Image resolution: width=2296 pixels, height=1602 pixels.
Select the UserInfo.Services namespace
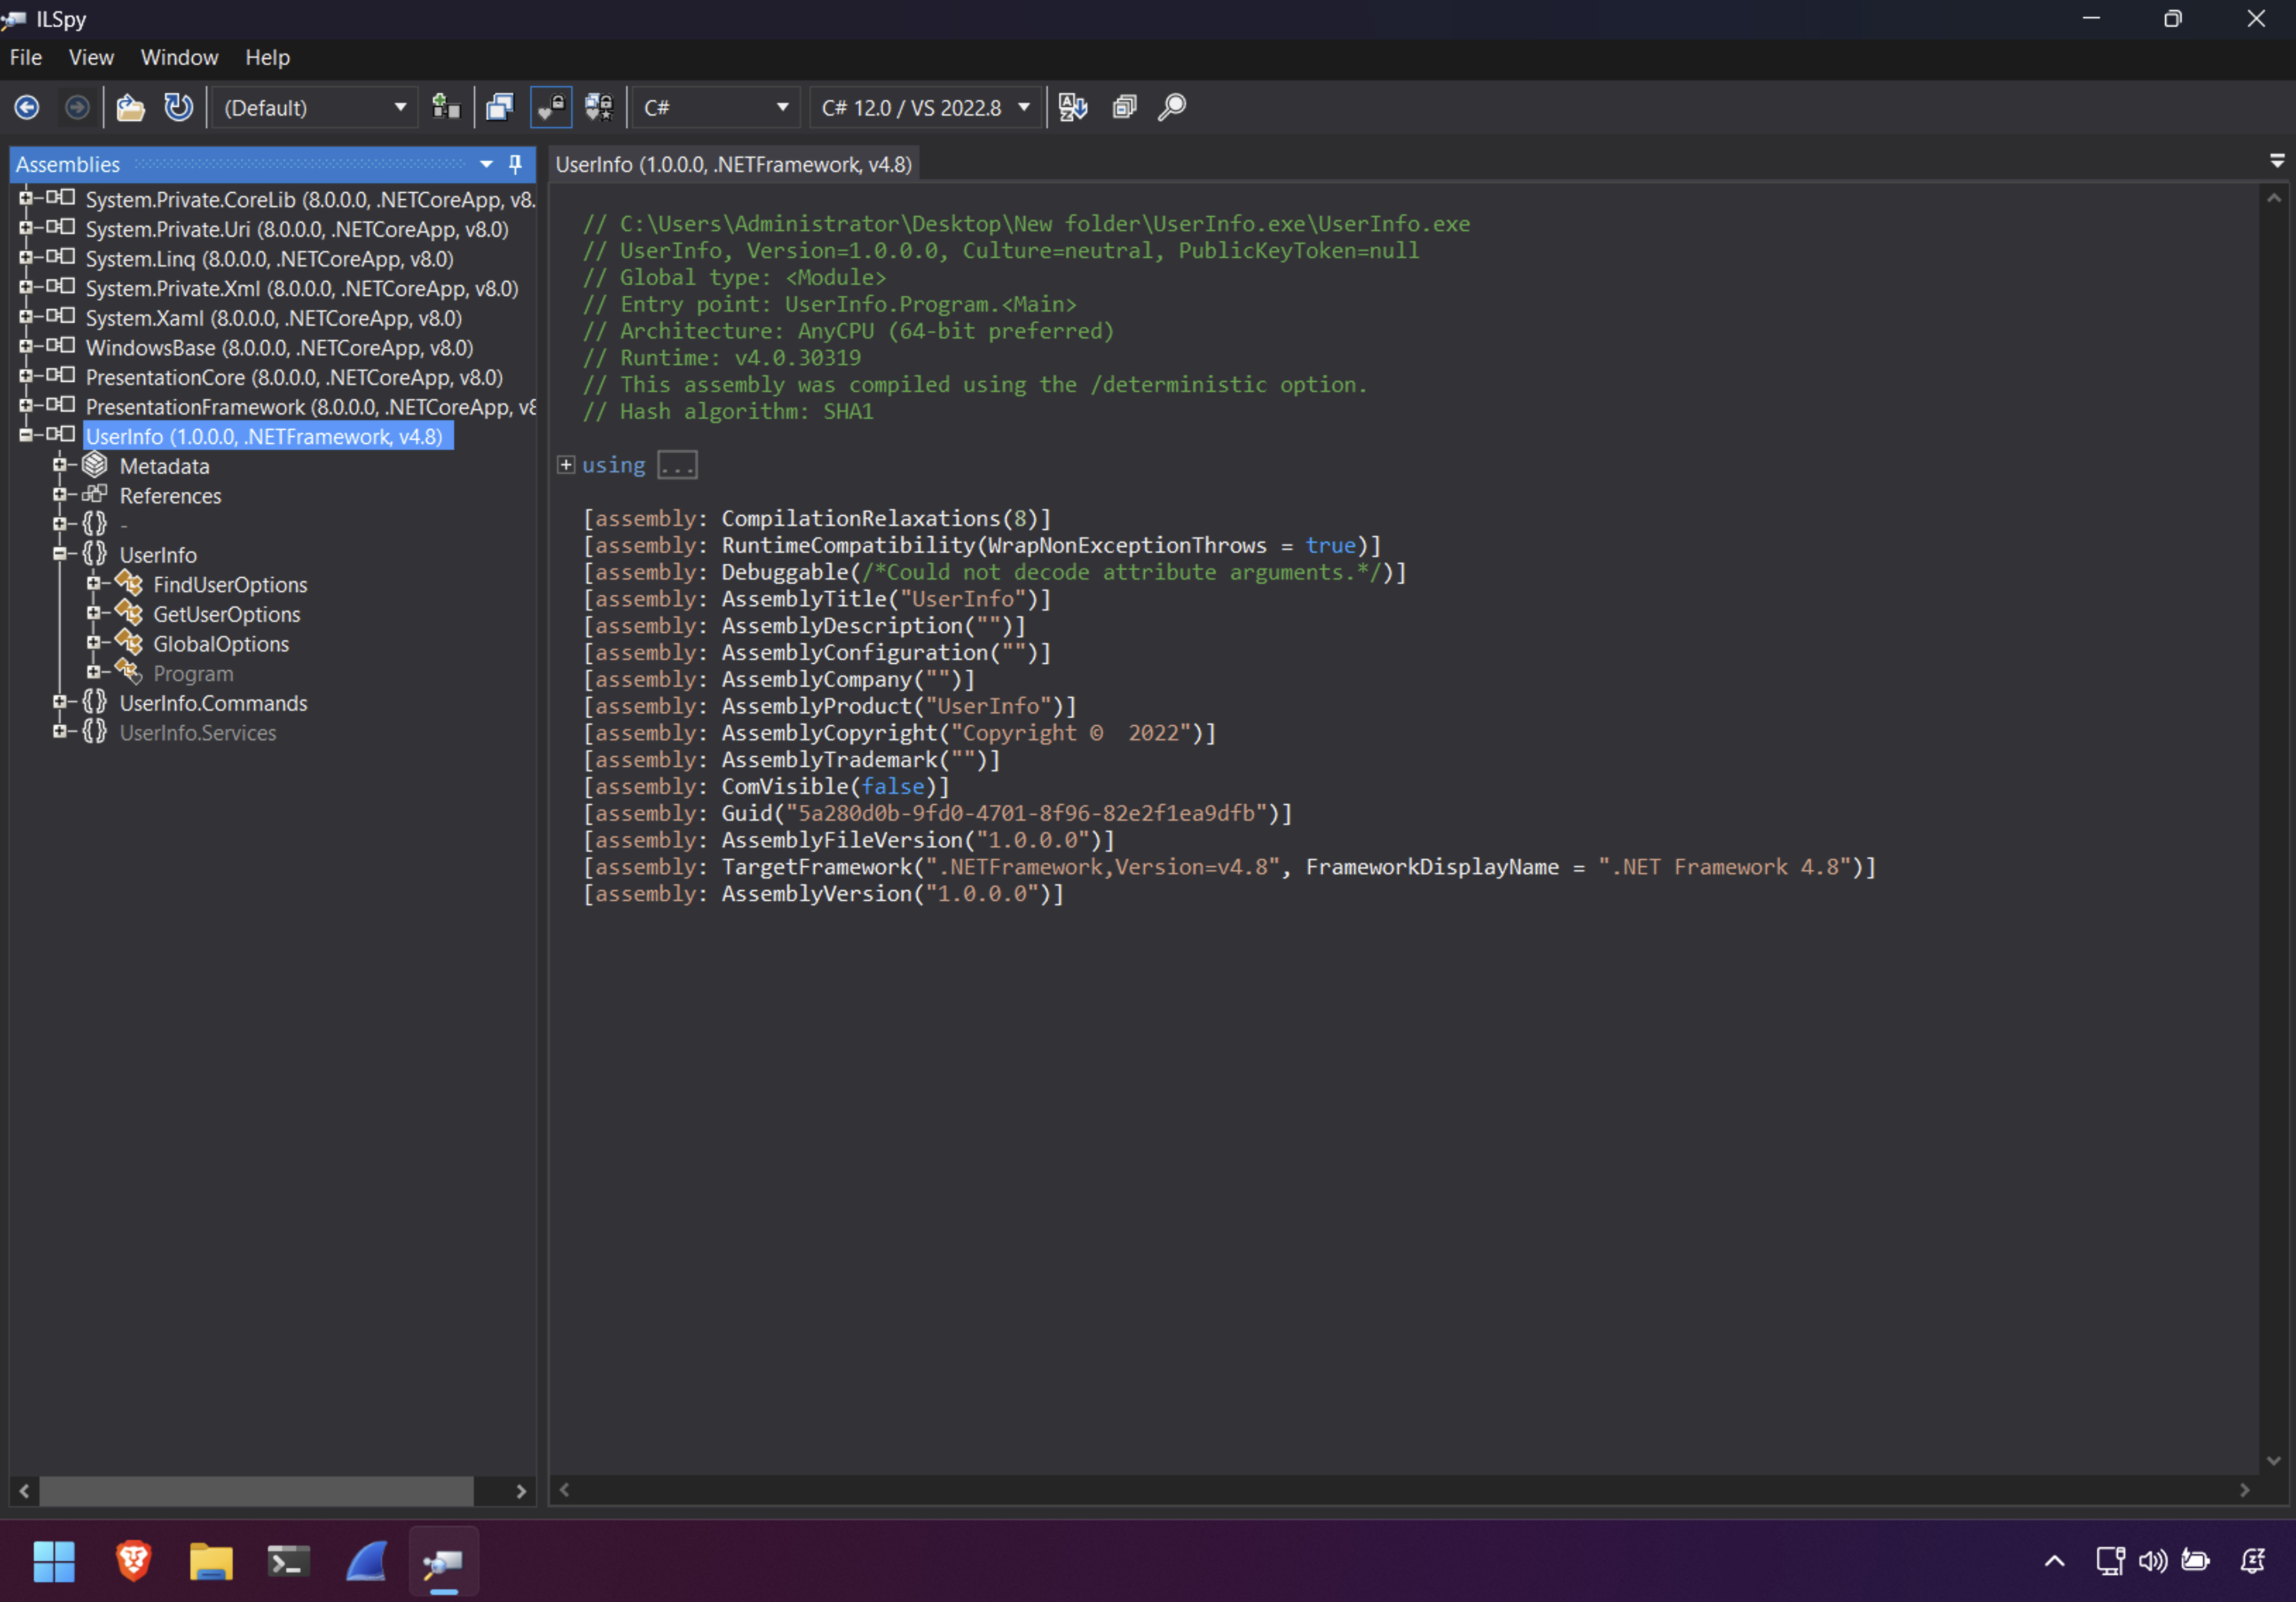coord(198,733)
